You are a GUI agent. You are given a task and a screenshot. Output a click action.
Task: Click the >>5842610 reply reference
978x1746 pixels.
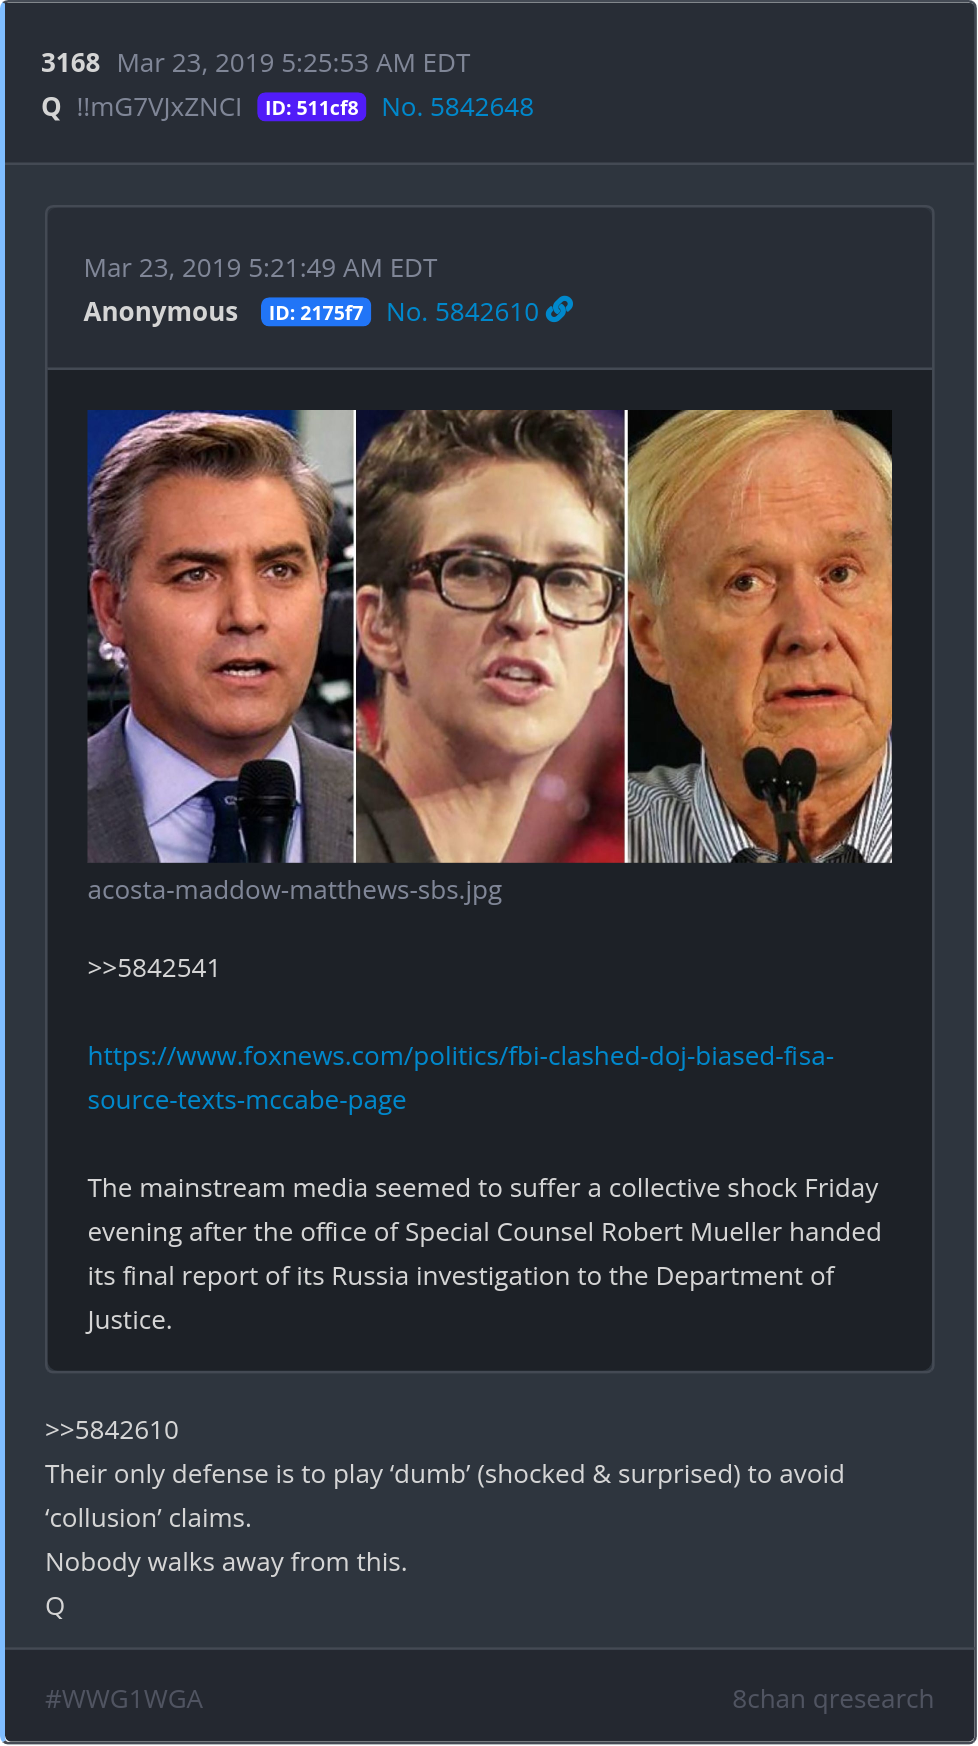[x=112, y=1430]
